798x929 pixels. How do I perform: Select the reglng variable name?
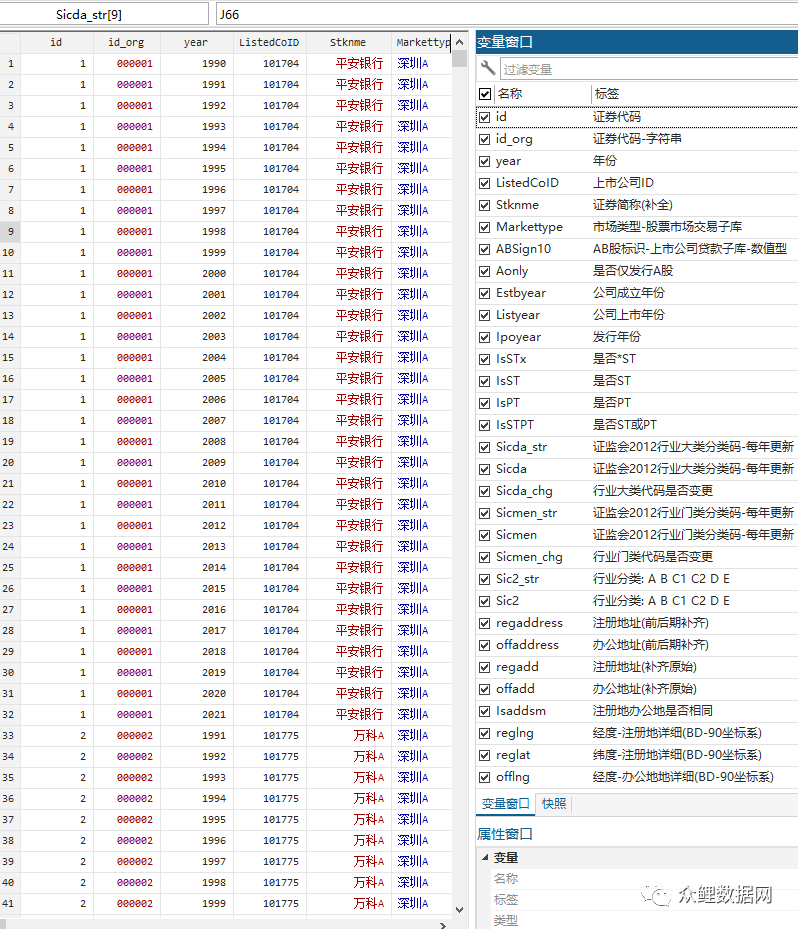click(514, 733)
